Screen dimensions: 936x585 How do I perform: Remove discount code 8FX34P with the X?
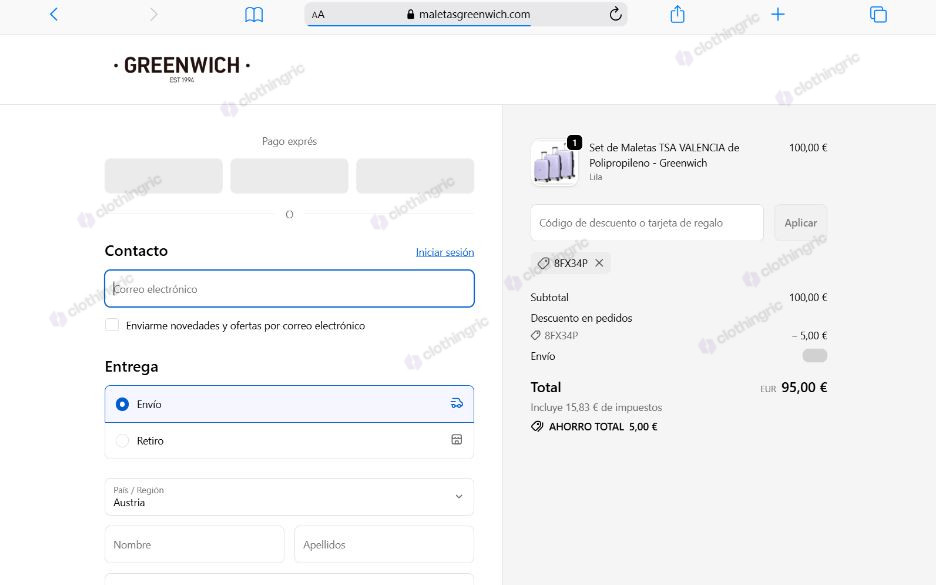point(599,263)
